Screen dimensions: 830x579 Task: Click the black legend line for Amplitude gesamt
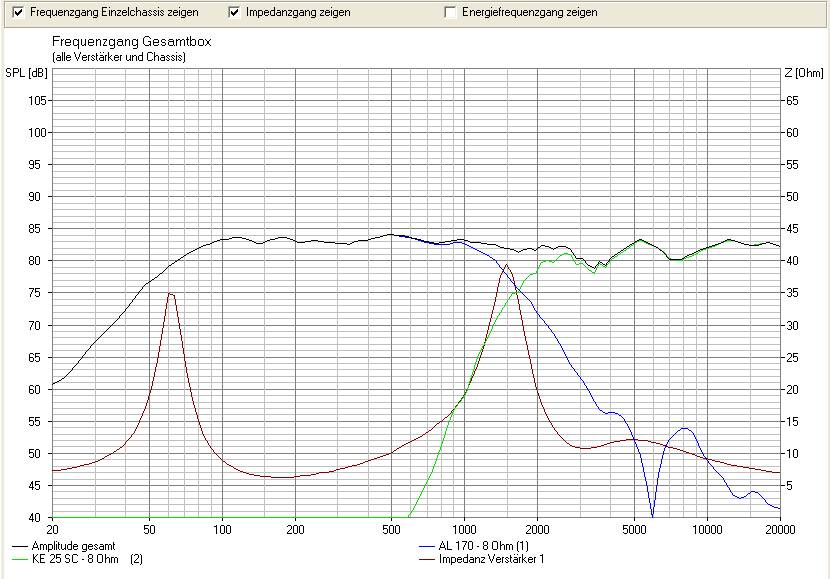19,546
